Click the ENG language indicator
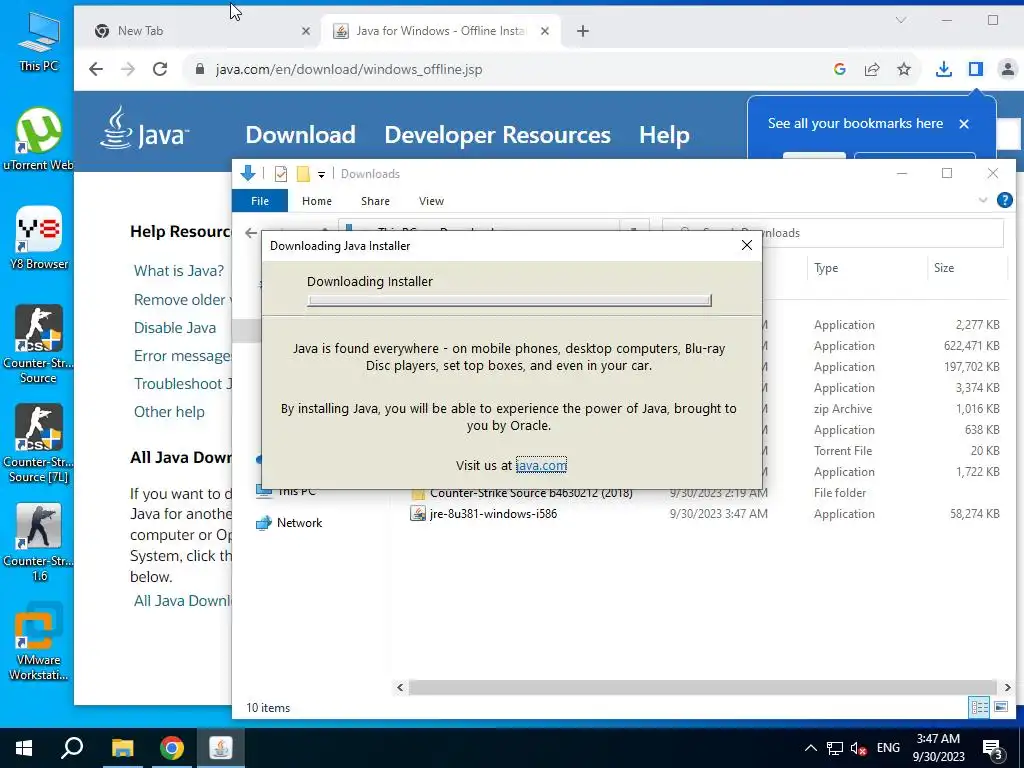The image size is (1024, 768). [x=888, y=748]
